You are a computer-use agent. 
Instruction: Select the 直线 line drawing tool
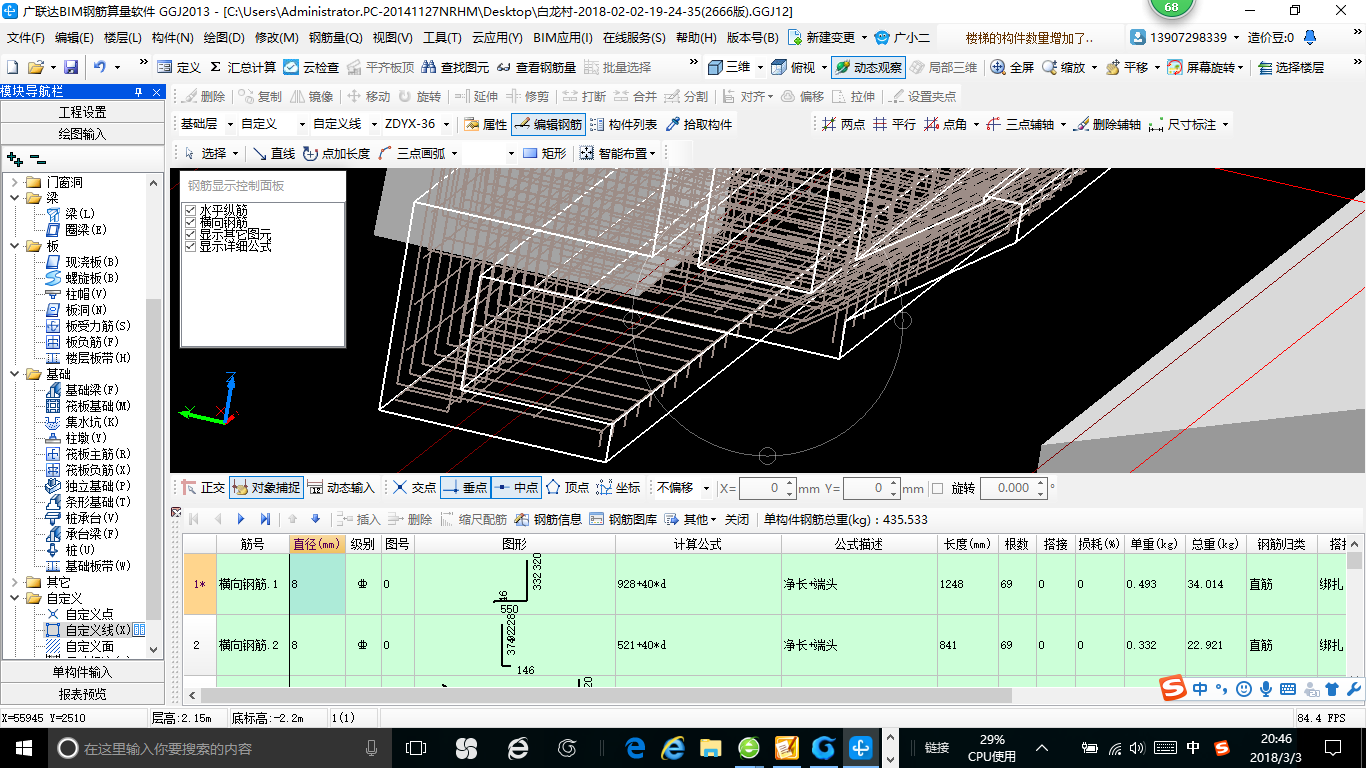click(x=273, y=153)
